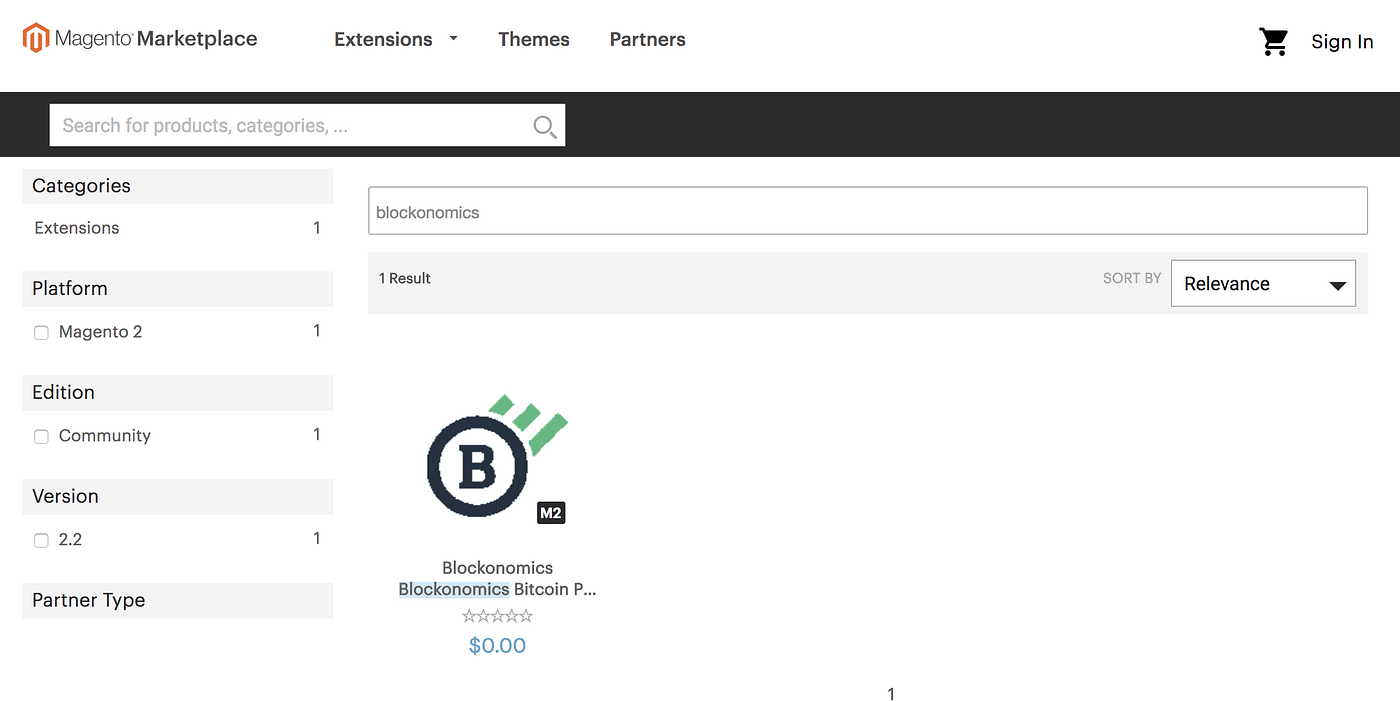Click the count beside Magento 2

tap(317, 331)
